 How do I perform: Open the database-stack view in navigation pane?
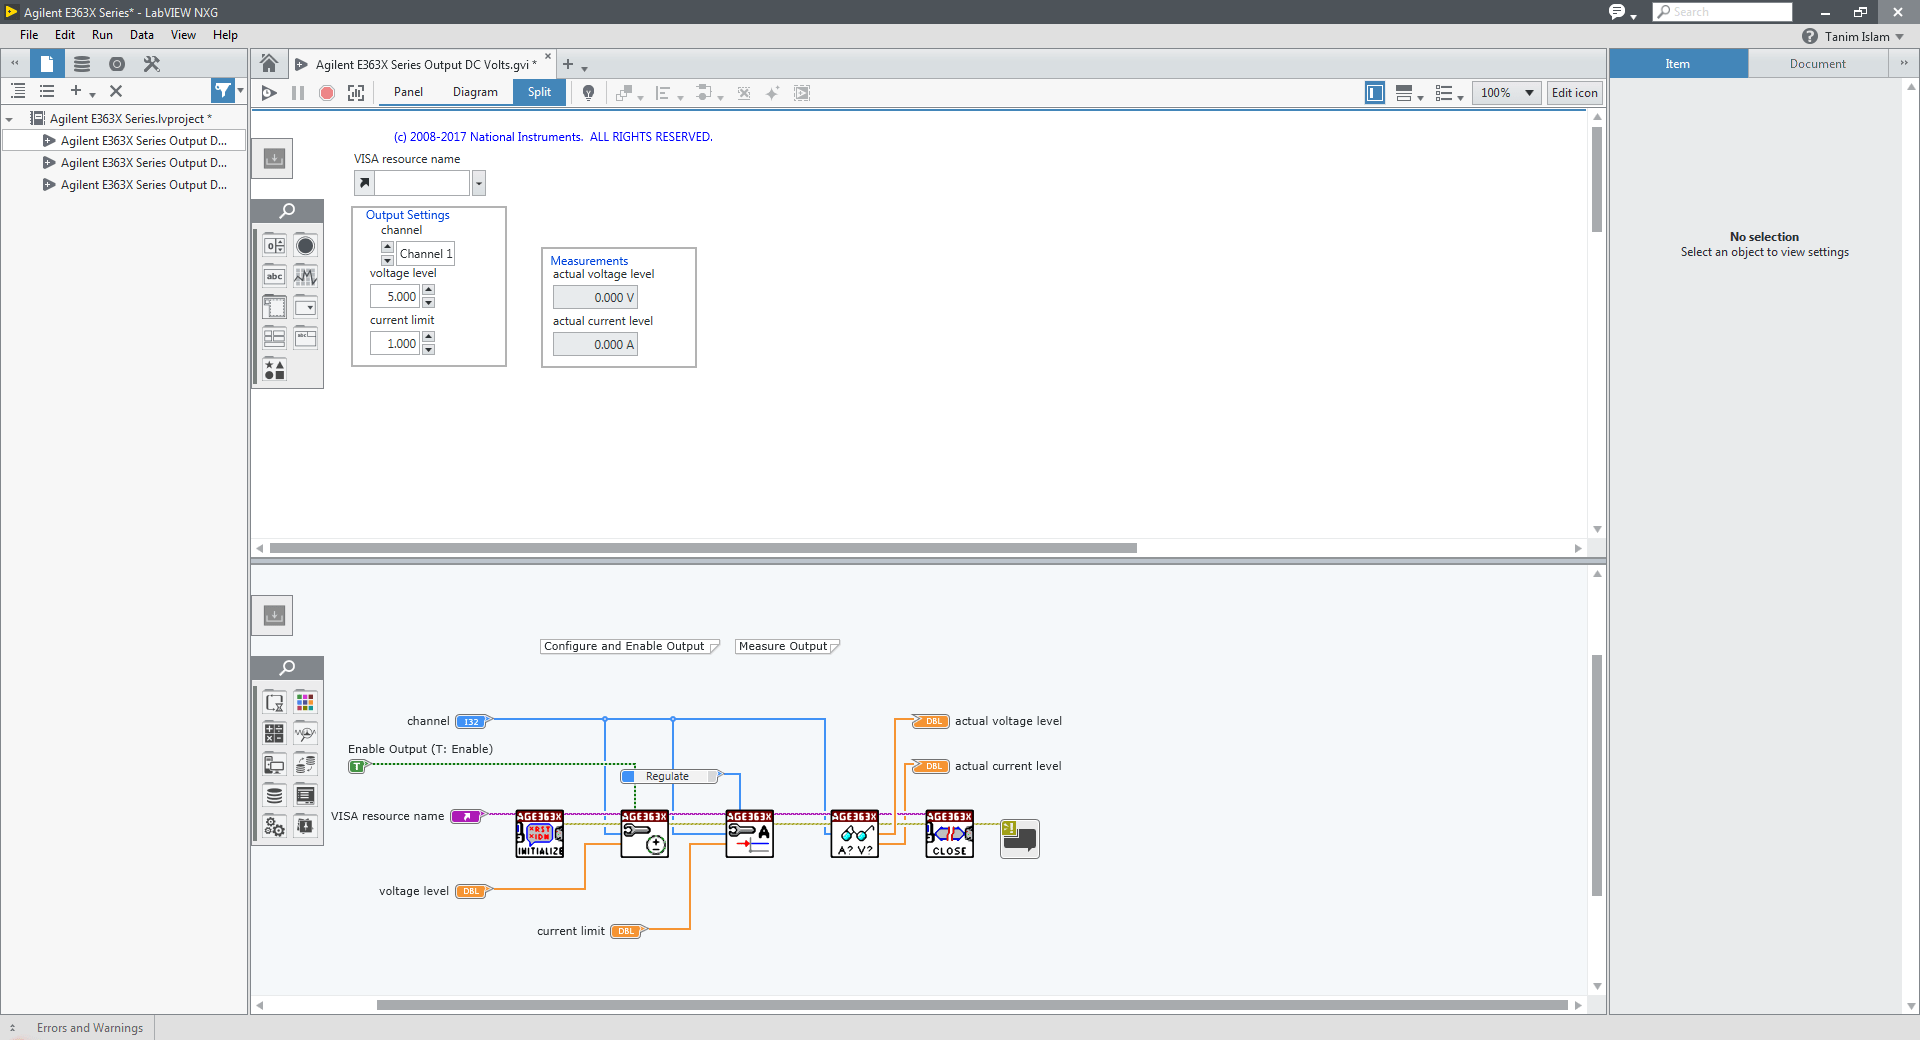tap(82, 64)
